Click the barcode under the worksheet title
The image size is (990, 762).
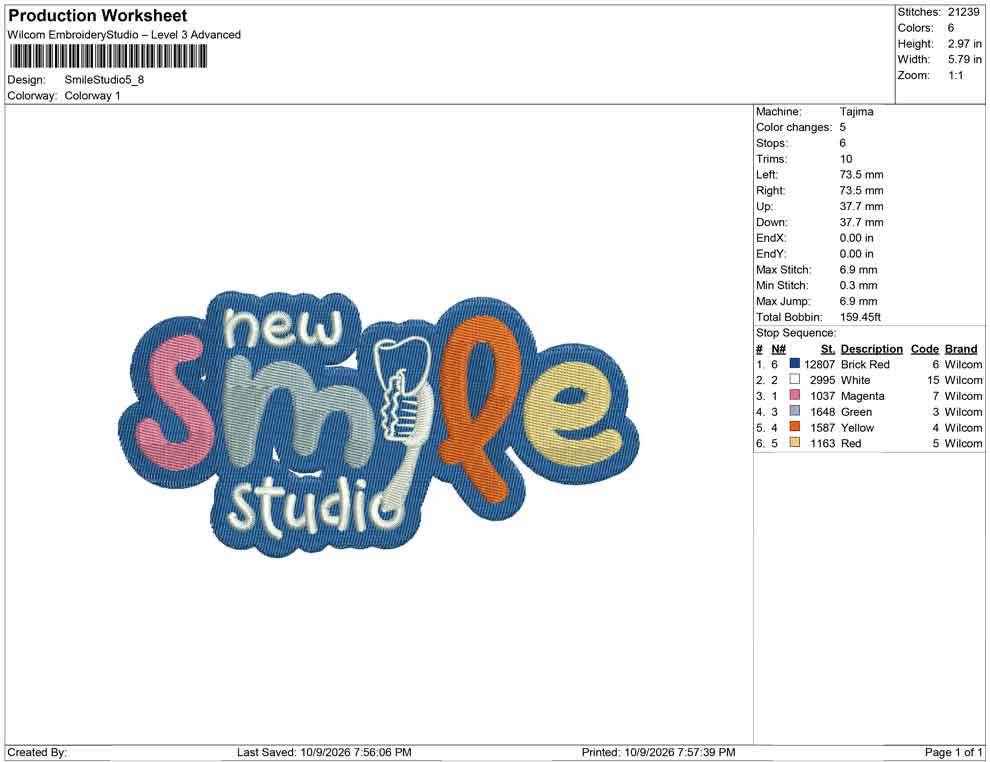pyautogui.click(x=108, y=57)
